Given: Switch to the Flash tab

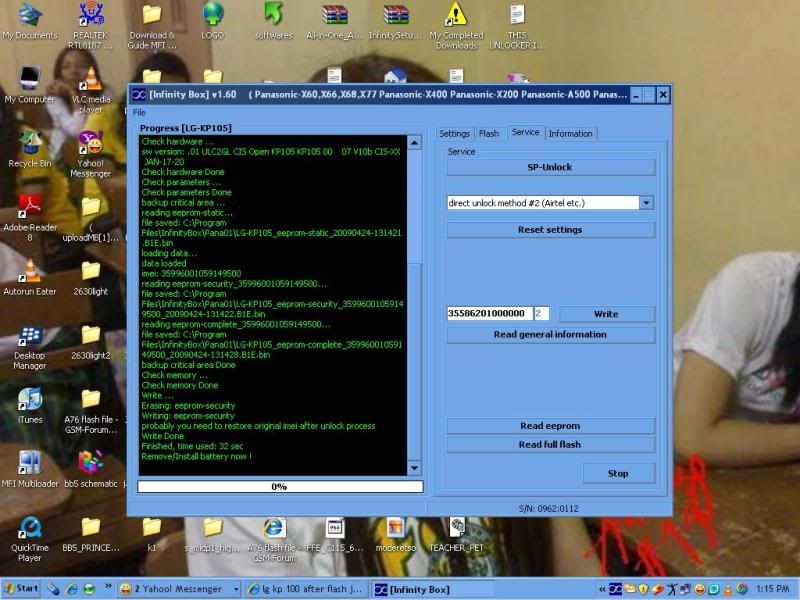Looking at the screenshot, I should point(489,134).
